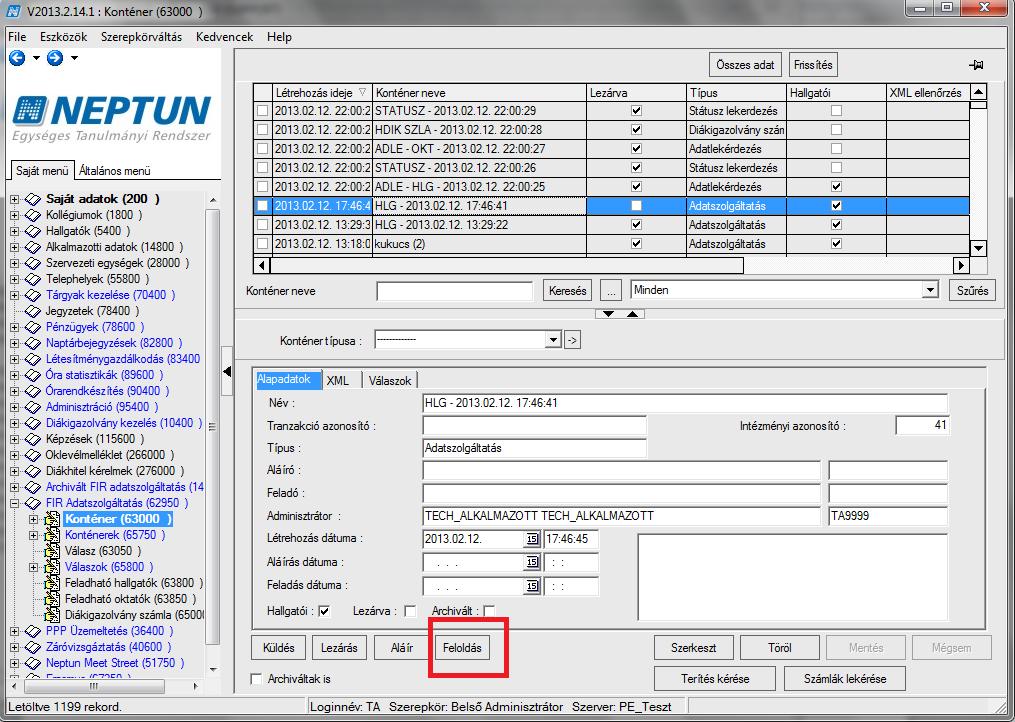Check the row checkbox for kukucs (2)

[x=262, y=244]
